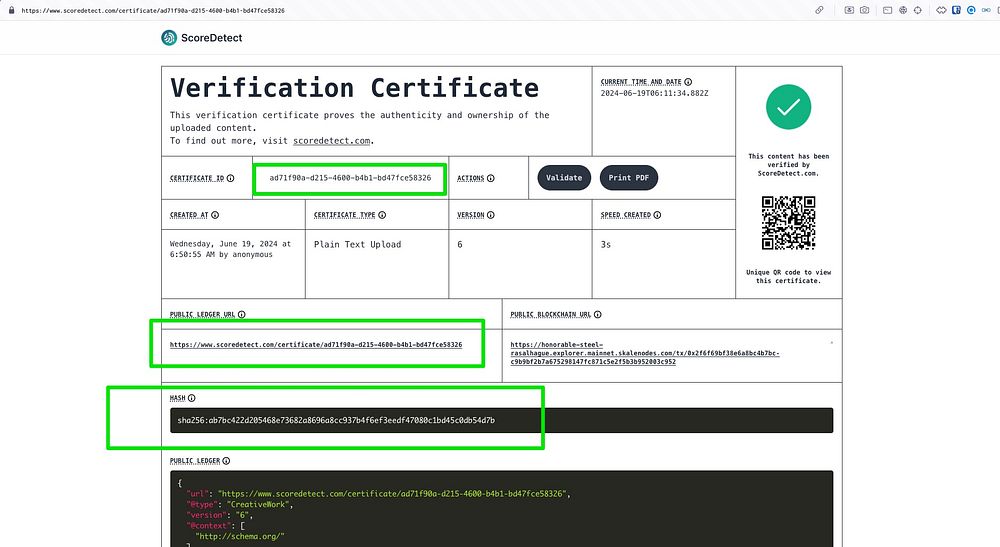The image size is (1000, 547).
Task: Click the blue square extension icon
Action: (956, 10)
